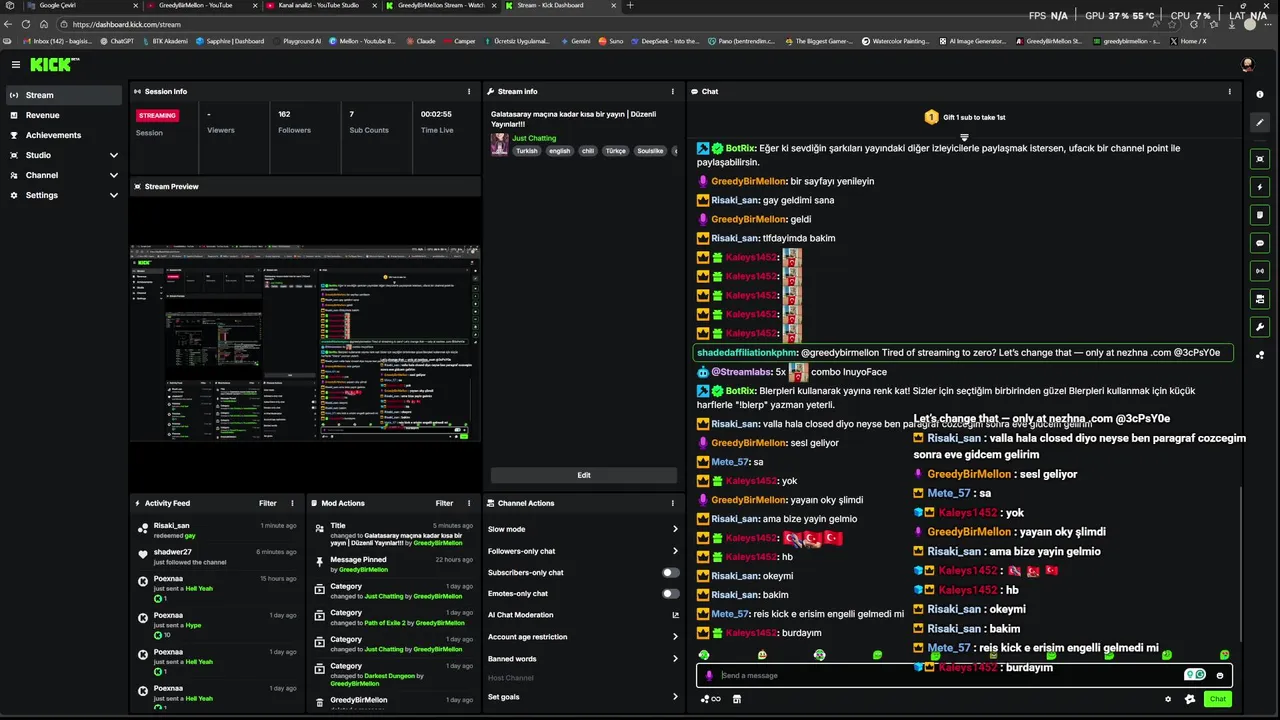Click the lightning bolt icon in right sidebar
The height and width of the screenshot is (720, 1280).
[x=1260, y=187]
